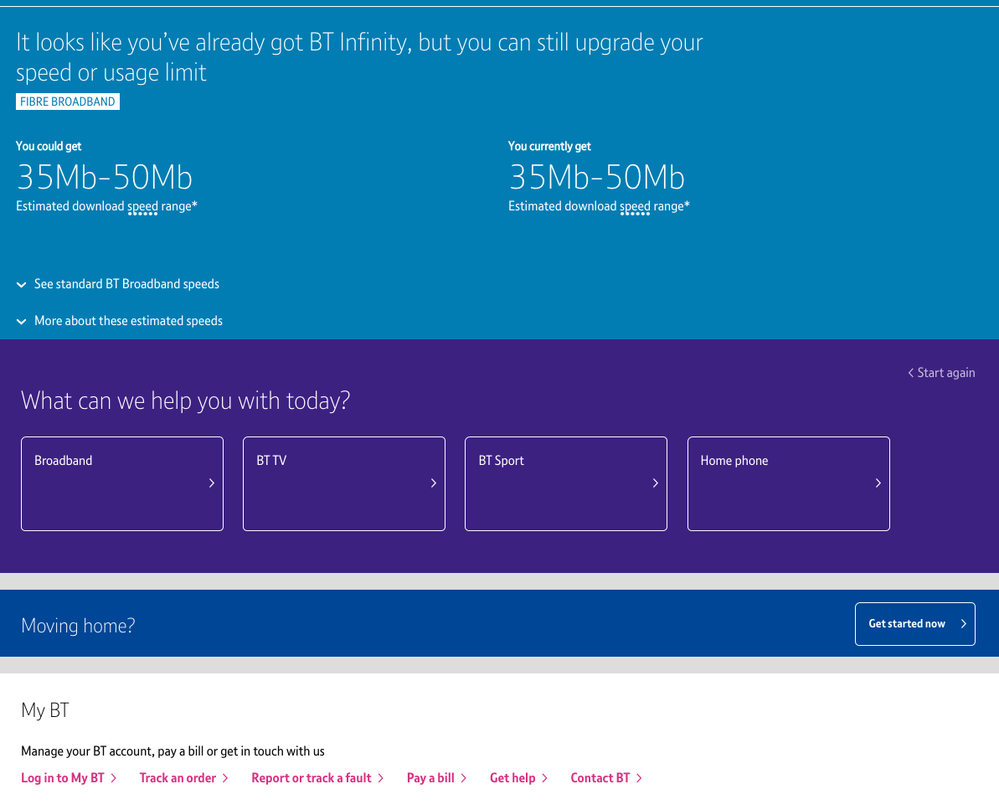
Task: Click the arrow icon in Get started now
Action: (963, 624)
